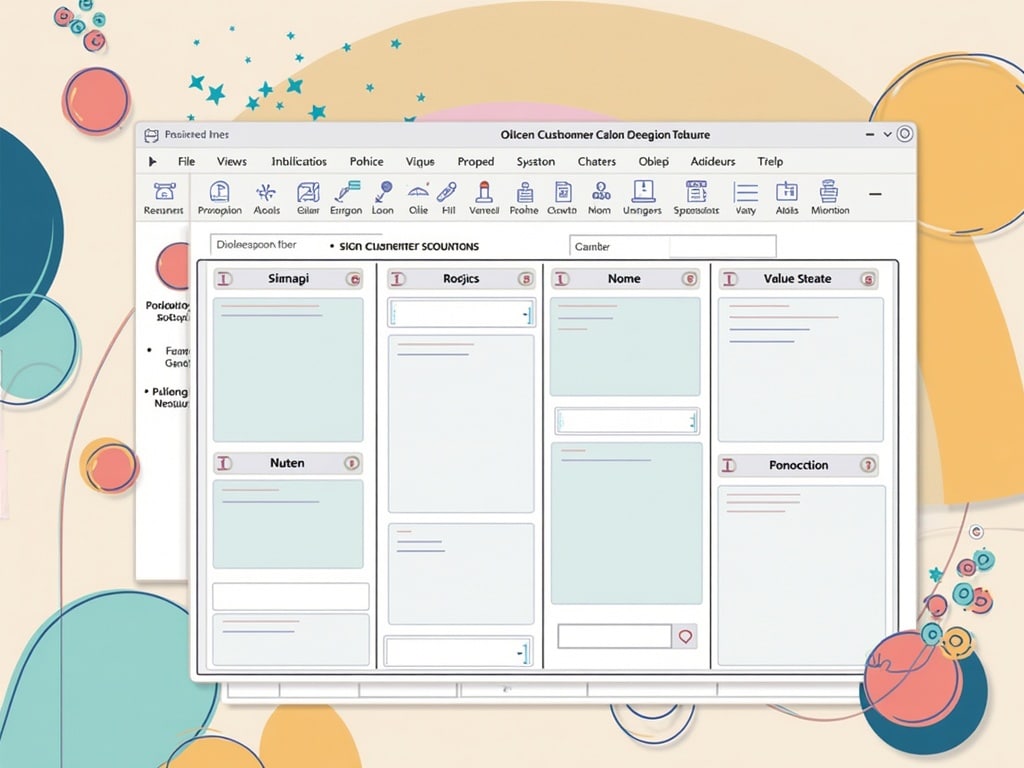The image size is (1024, 768).
Task: Open the Chaters menu
Action: click(596, 161)
